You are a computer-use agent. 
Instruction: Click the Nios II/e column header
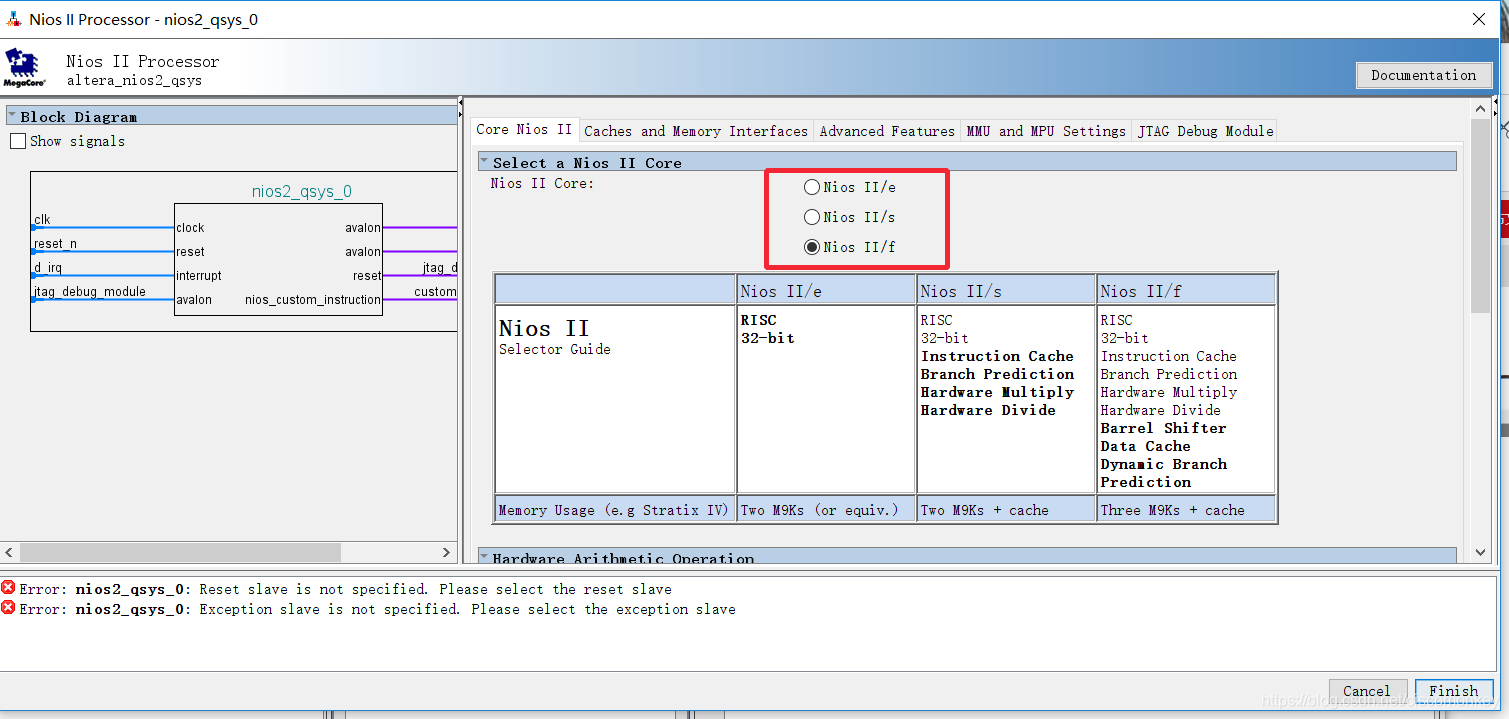click(826, 291)
